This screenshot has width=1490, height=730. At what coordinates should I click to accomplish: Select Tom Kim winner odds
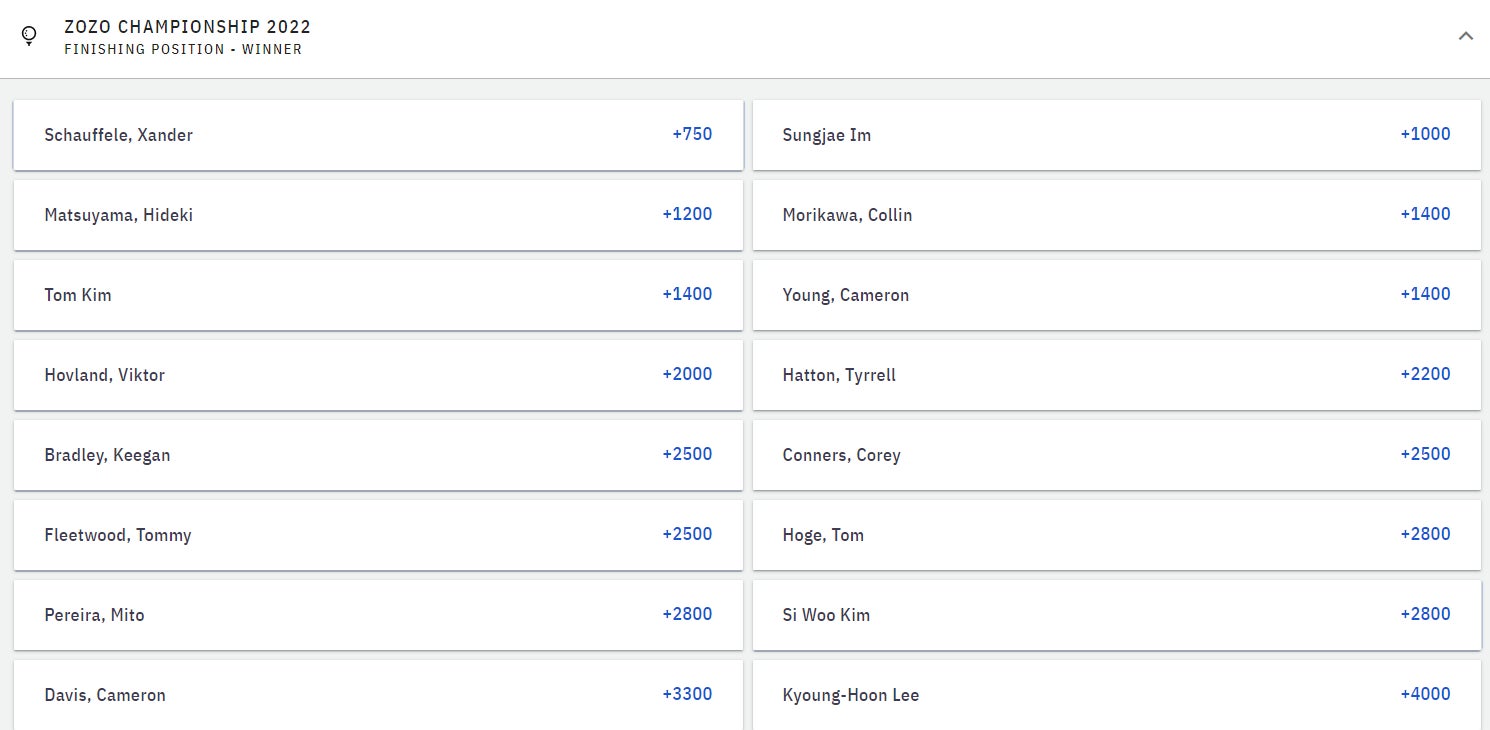tap(378, 295)
